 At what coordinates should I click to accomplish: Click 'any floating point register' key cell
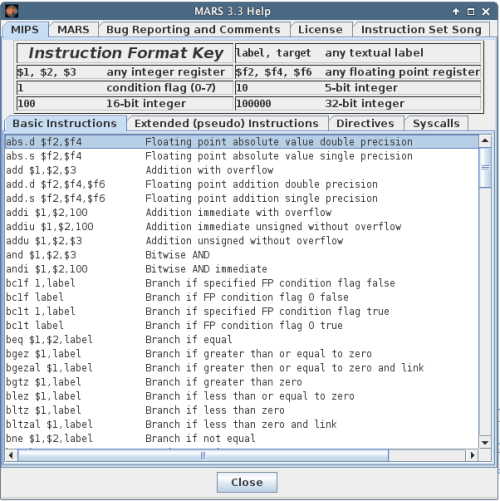[x=402, y=72]
